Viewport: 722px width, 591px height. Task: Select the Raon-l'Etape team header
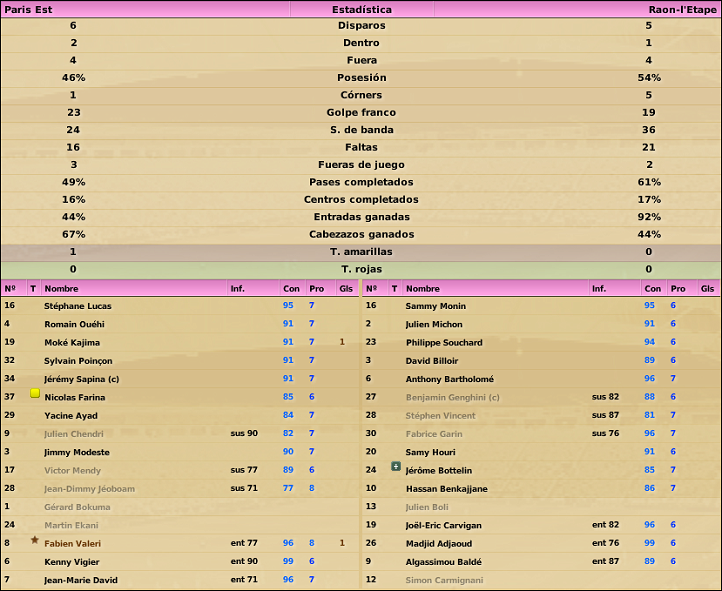point(682,9)
